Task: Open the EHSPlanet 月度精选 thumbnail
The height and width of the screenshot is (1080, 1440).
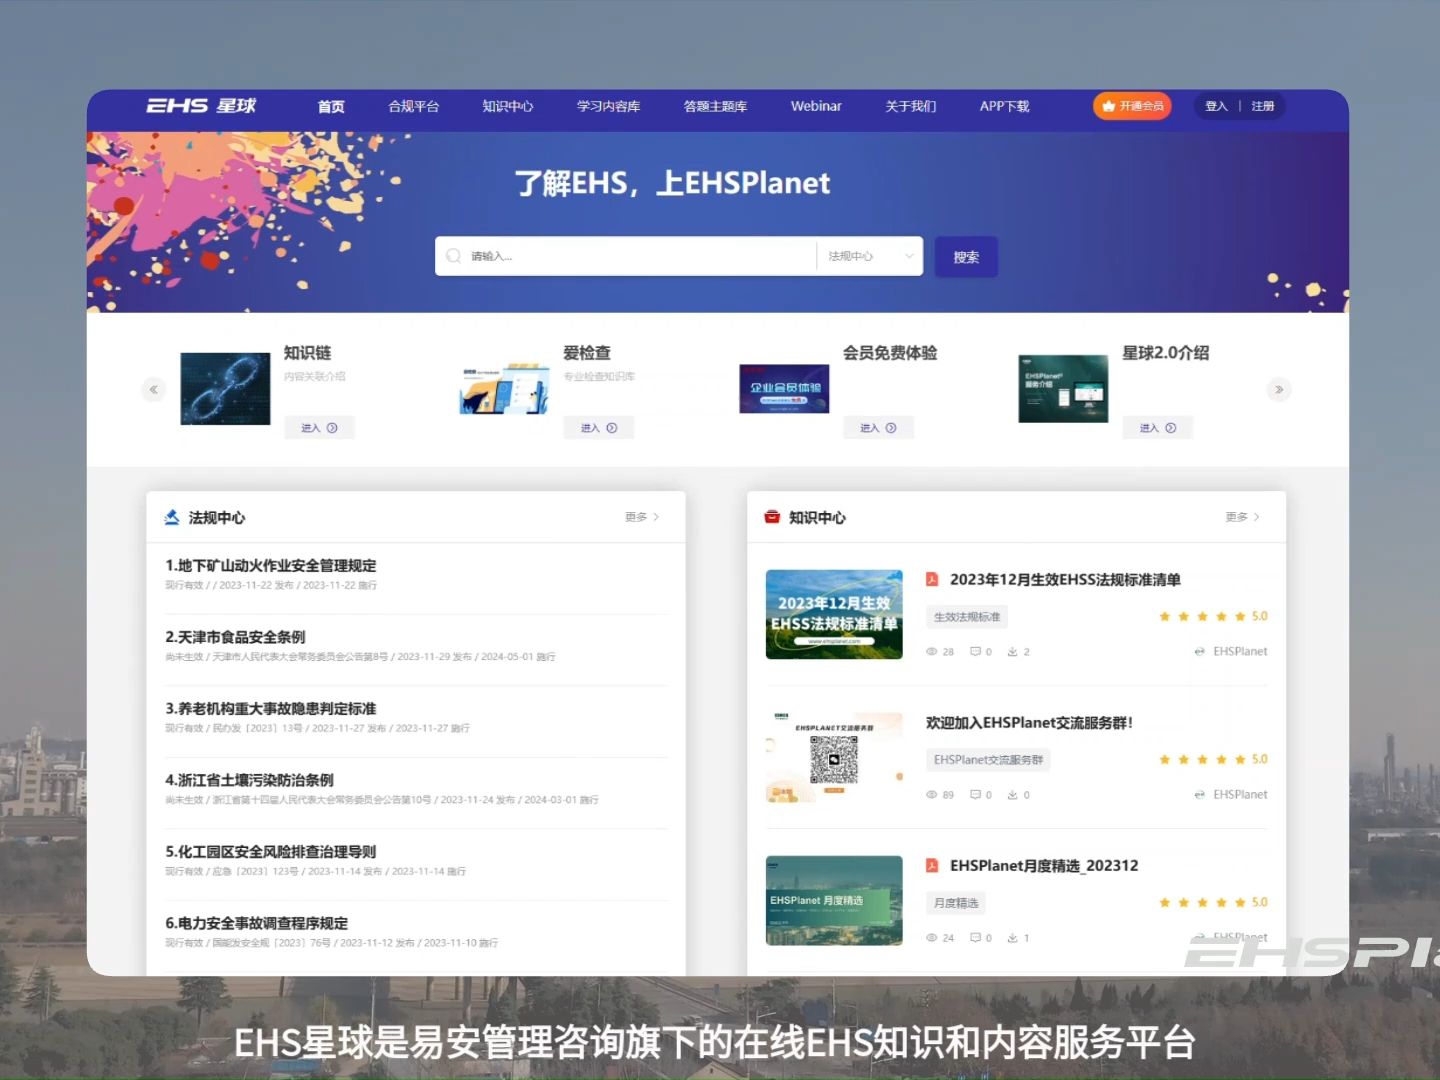Action: (x=834, y=901)
